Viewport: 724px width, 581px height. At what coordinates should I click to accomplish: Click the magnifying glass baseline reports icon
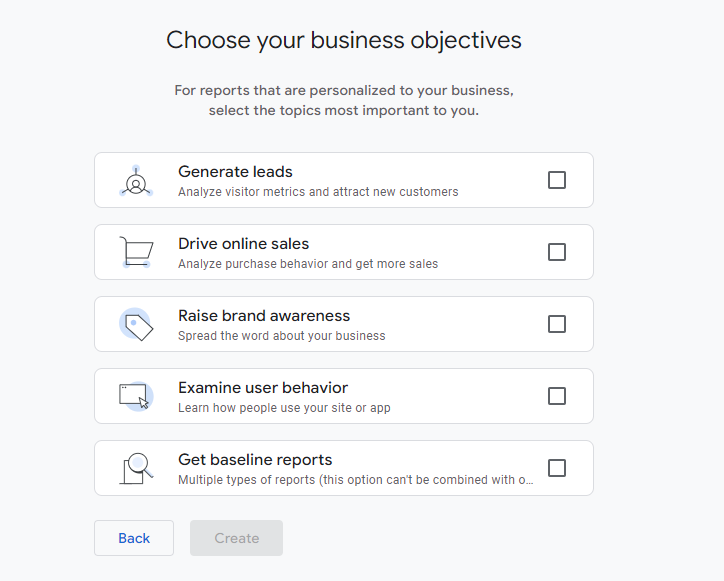click(136, 468)
